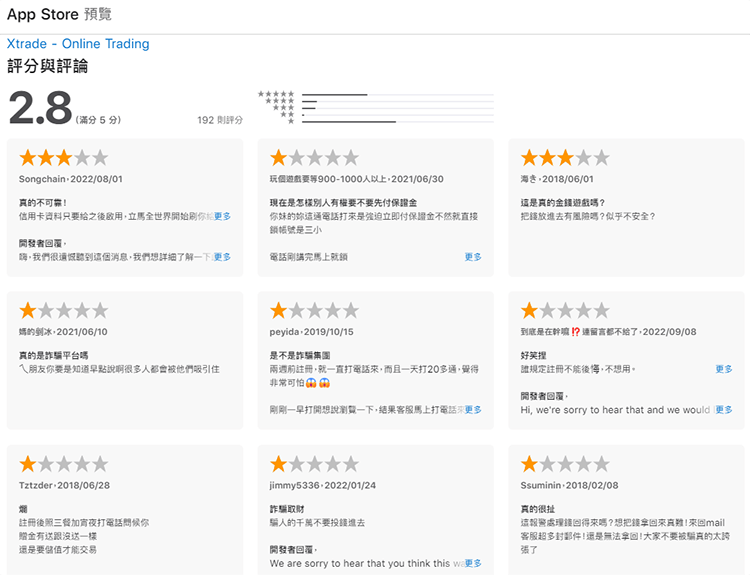Click star rating of 2021/06/30 review
750x575 pixels.
coord(314,158)
